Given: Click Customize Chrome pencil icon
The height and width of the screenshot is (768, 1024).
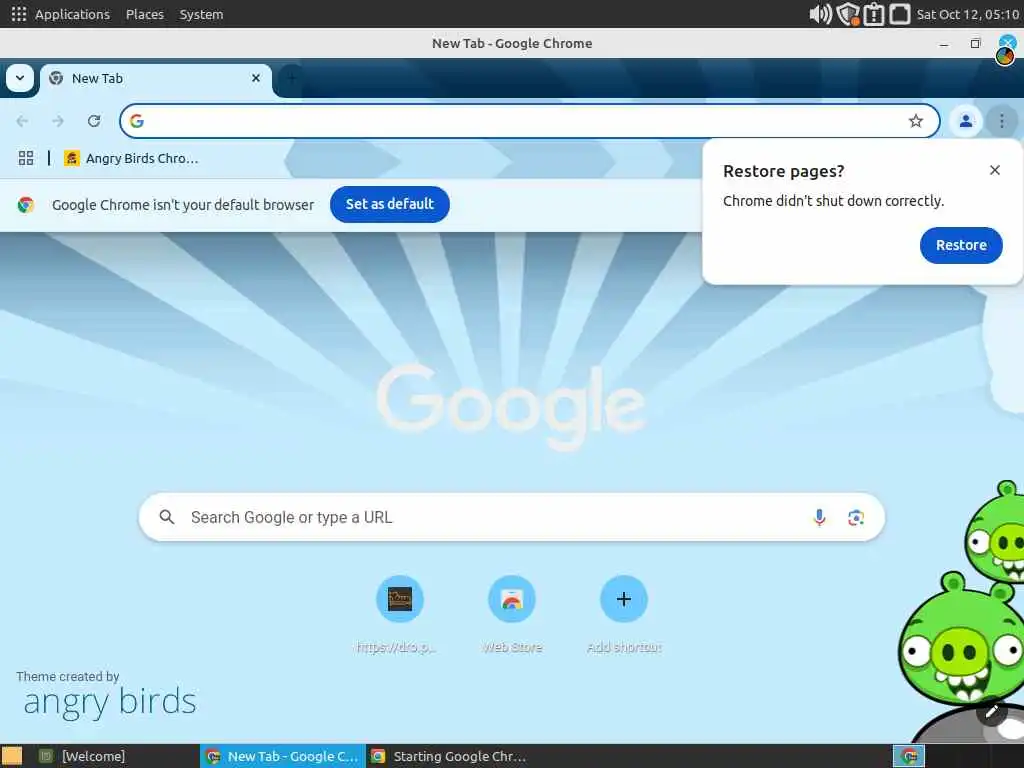Looking at the screenshot, I should [992, 712].
